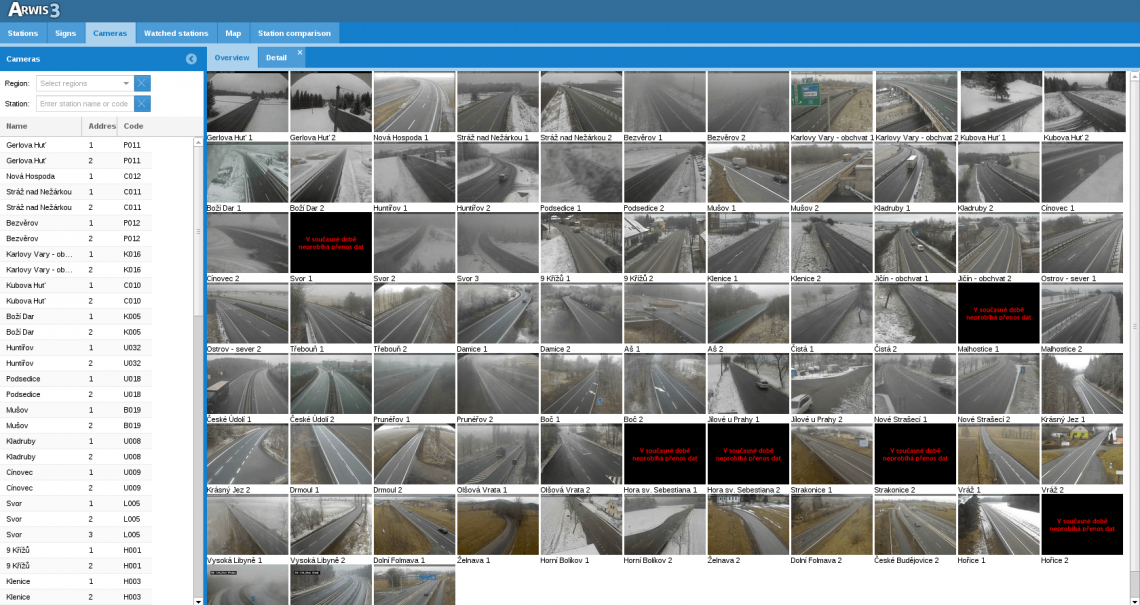Open the unavailable Strakonice 2 camera tile
Image resolution: width=1140 pixels, height=605 pixels.
coord(915,454)
